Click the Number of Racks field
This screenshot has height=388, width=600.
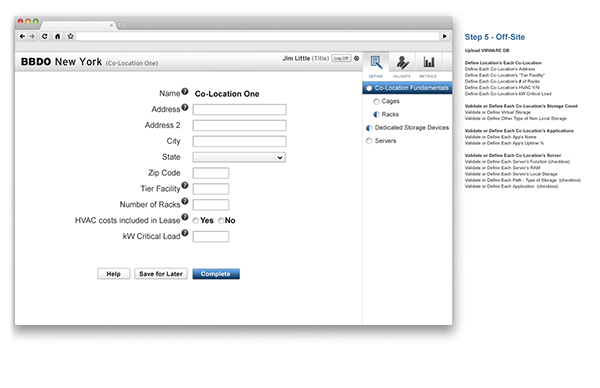tap(211, 205)
